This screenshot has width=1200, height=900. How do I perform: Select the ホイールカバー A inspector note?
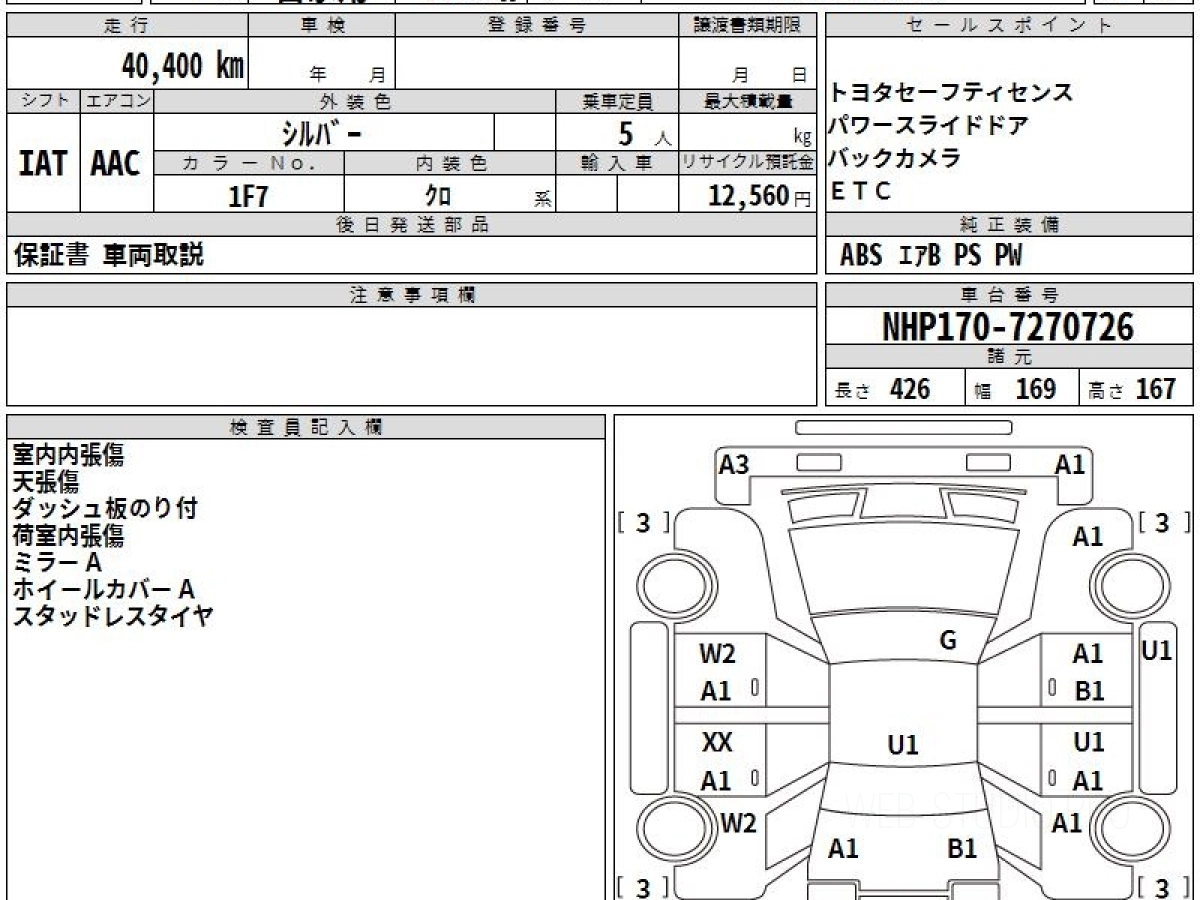(x=103, y=589)
